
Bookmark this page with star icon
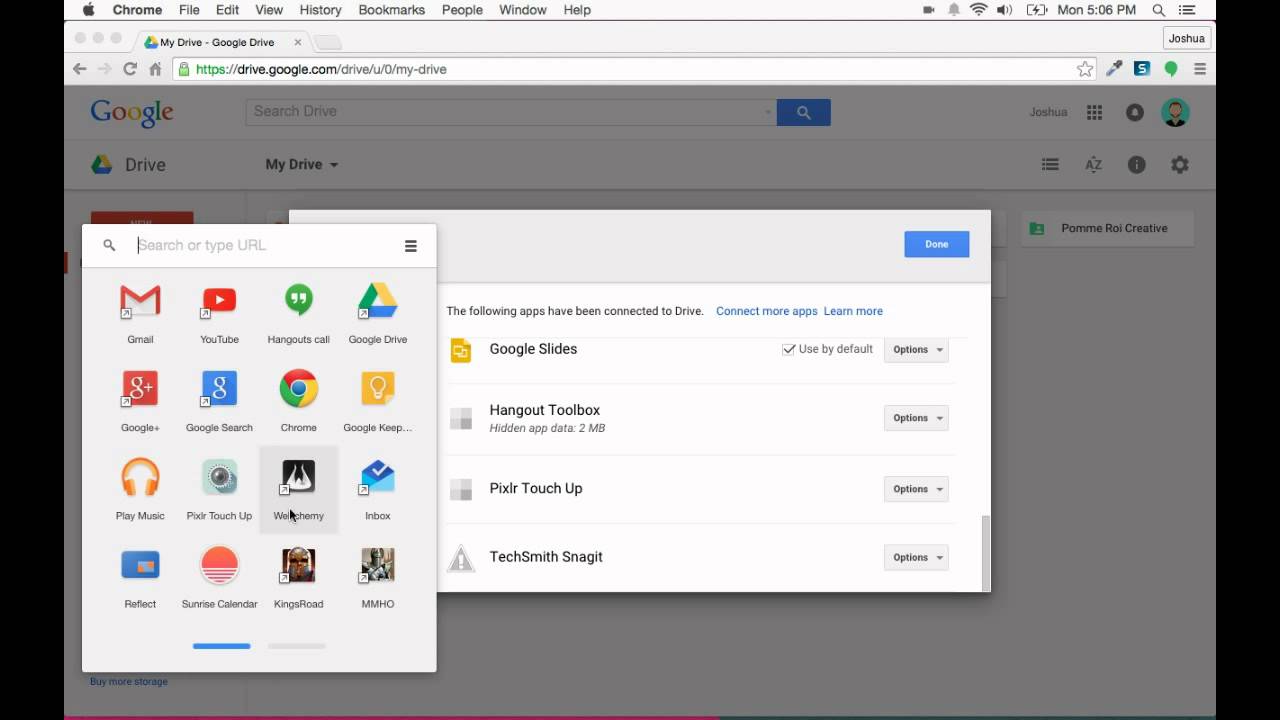coord(1085,69)
